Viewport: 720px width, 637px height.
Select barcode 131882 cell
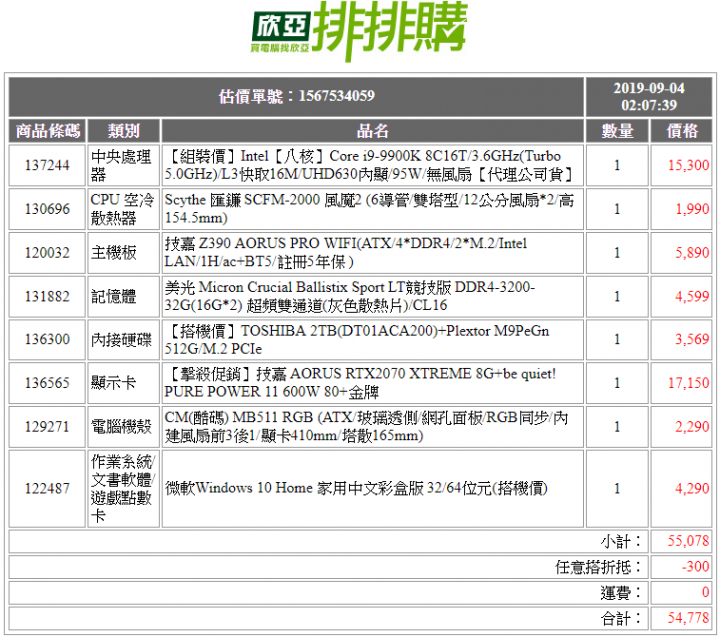(x=47, y=296)
